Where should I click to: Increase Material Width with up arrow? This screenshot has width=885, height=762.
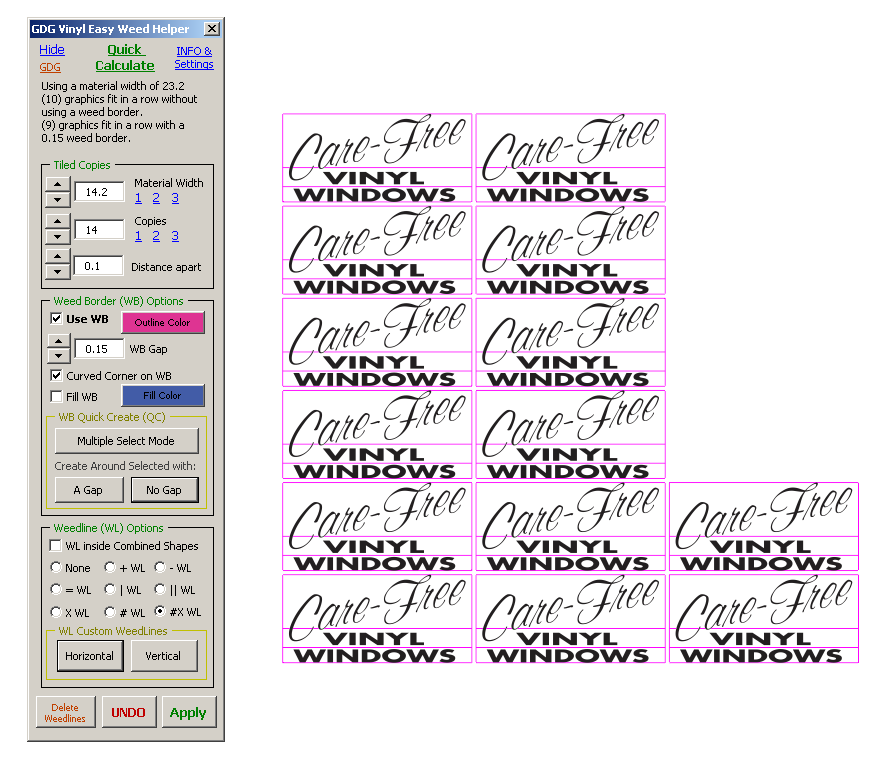coord(58,184)
